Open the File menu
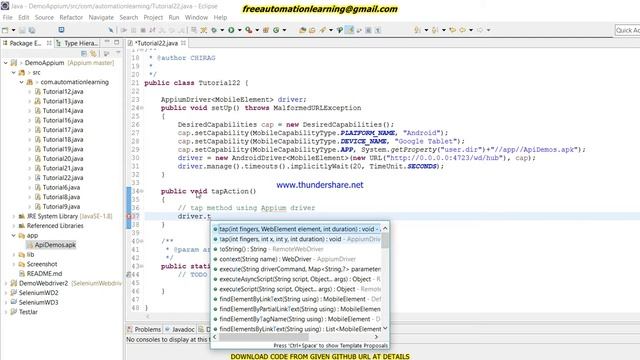 pos(7,18)
